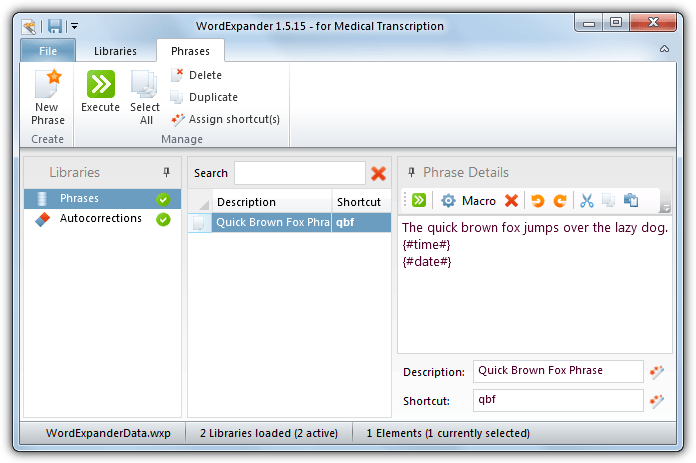This screenshot has height=463, width=696.
Task: Toggle the Phrases library active checkmark
Action: 163,199
